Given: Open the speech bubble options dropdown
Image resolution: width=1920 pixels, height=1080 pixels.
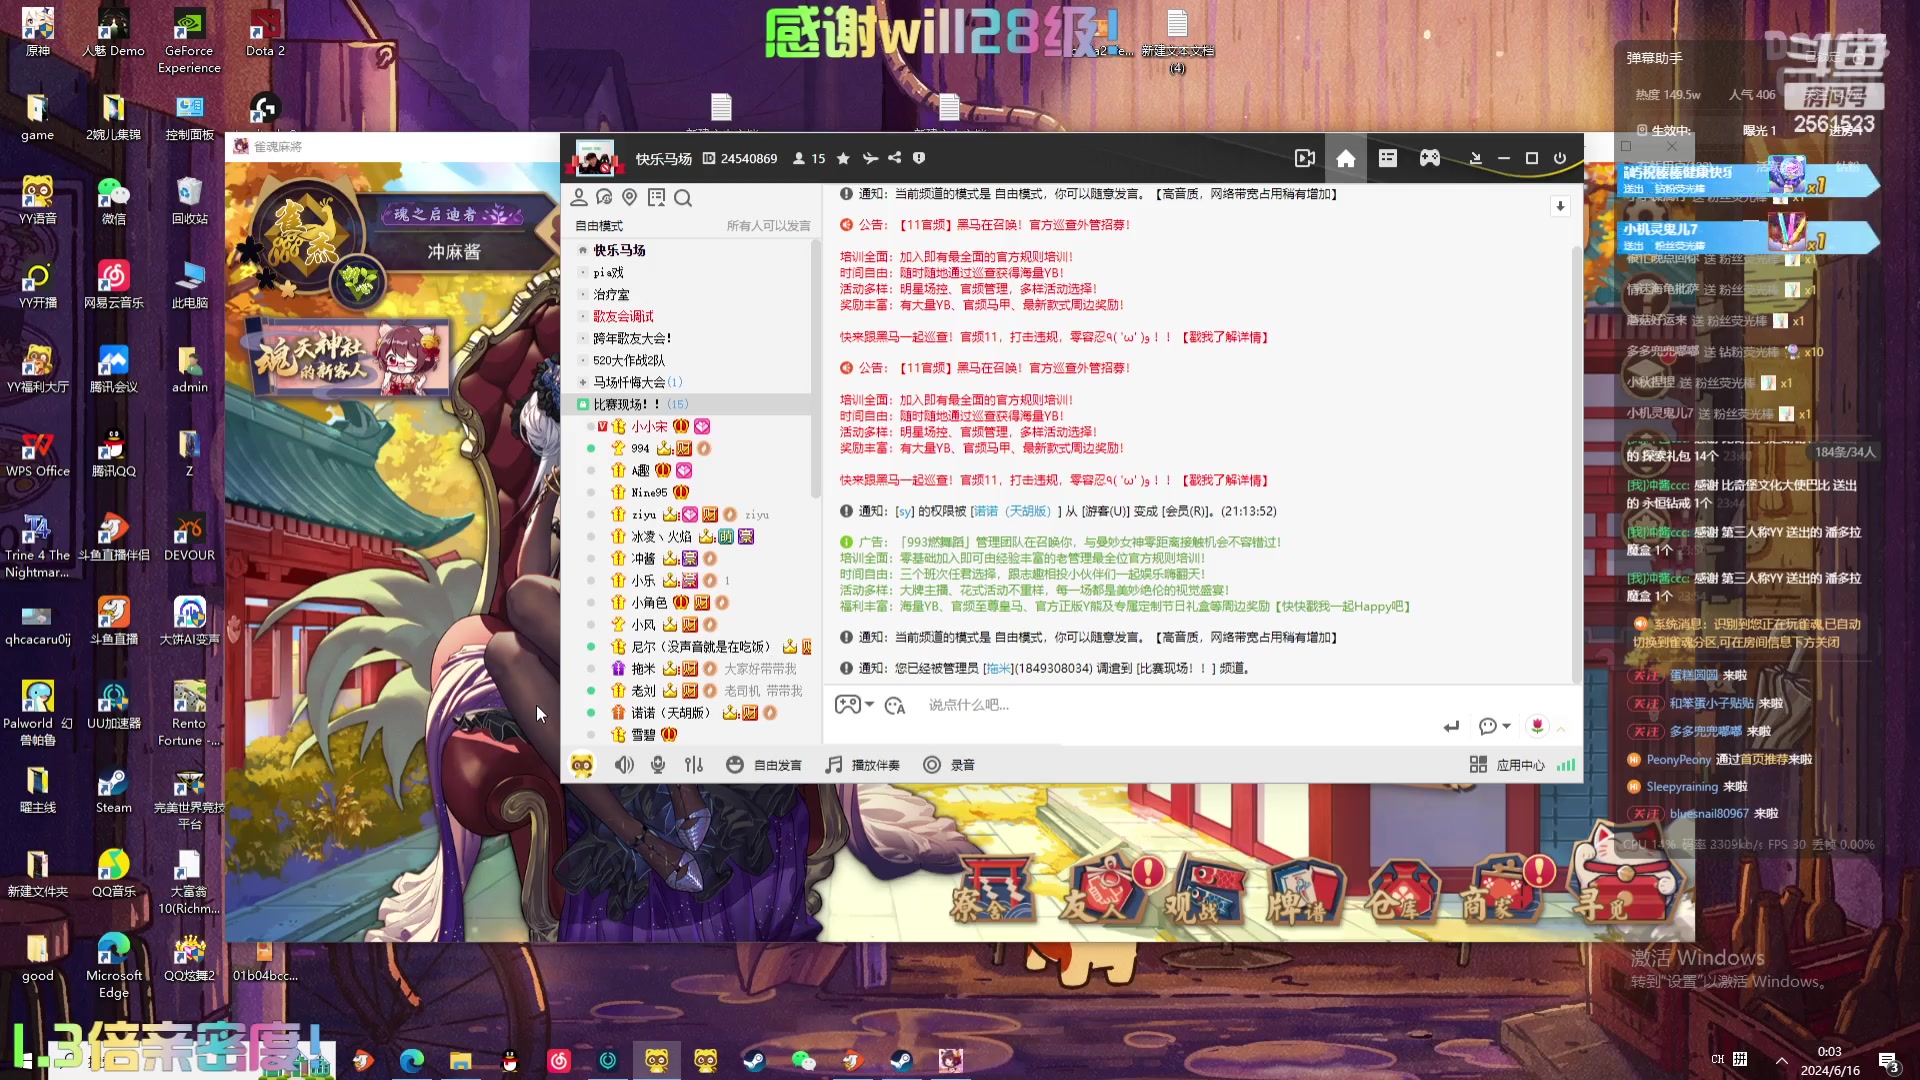Looking at the screenshot, I should pyautogui.click(x=1495, y=726).
